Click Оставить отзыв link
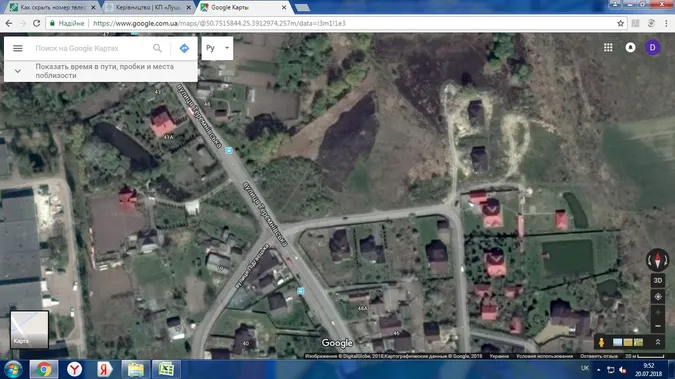The width and height of the screenshot is (675, 379). pyautogui.click(x=599, y=356)
